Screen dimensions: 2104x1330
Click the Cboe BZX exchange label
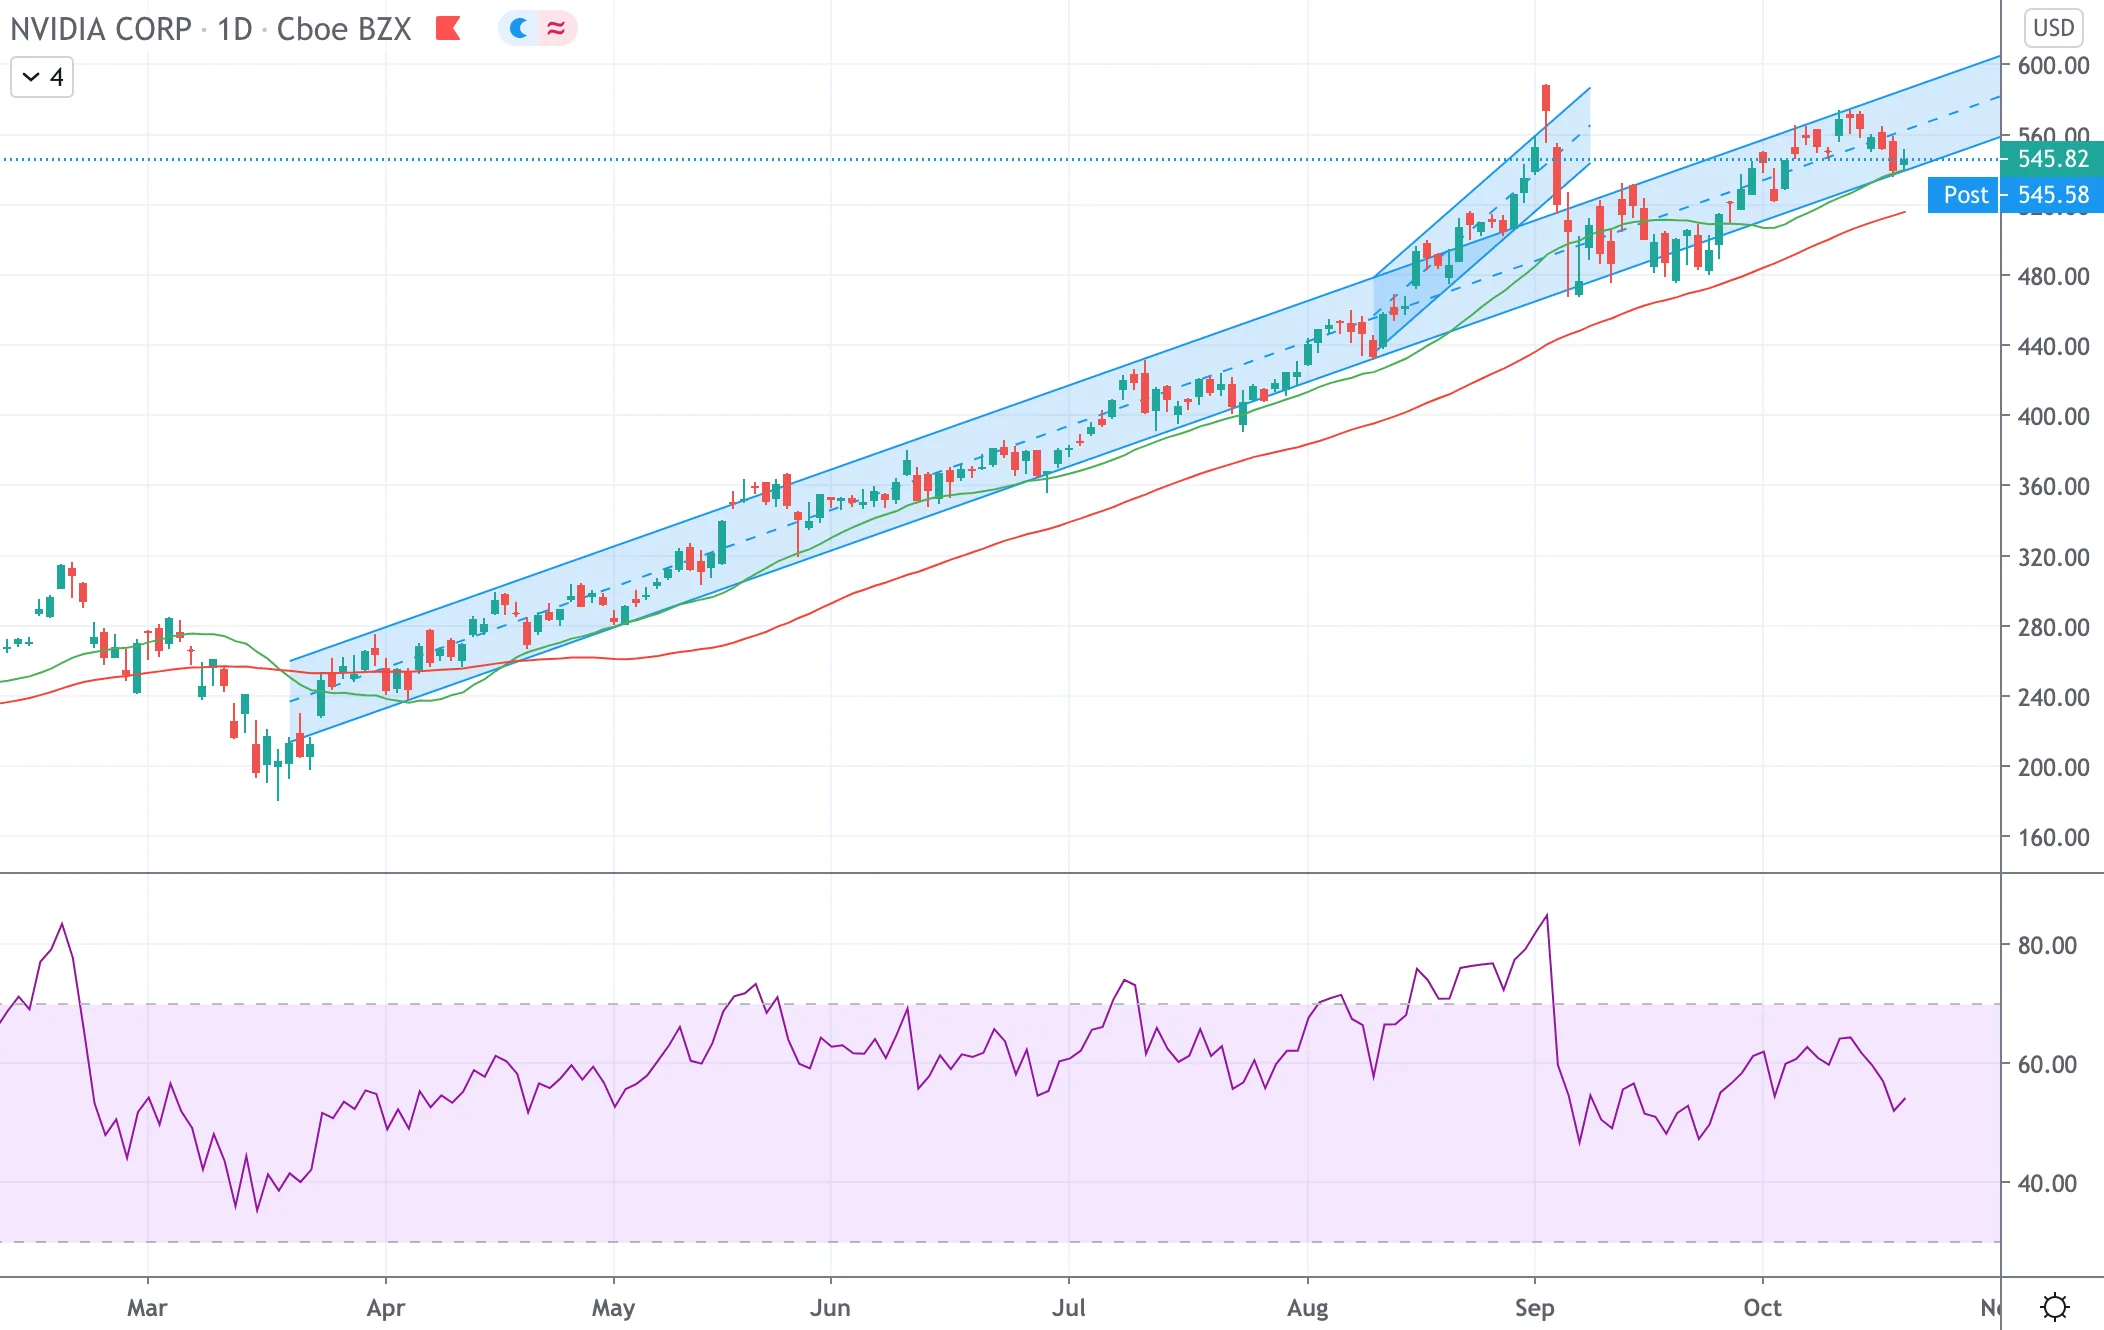click(344, 28)
